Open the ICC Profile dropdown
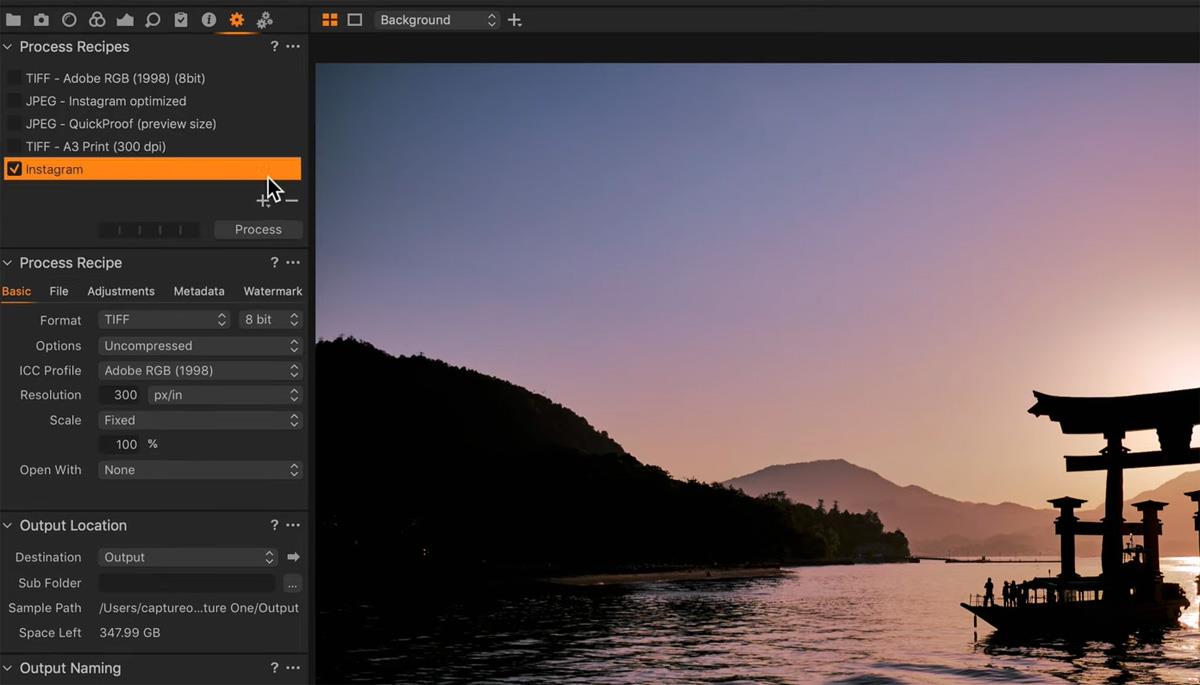The width and height of the screenshot is (1200, 685). click(x=200, y=371)
